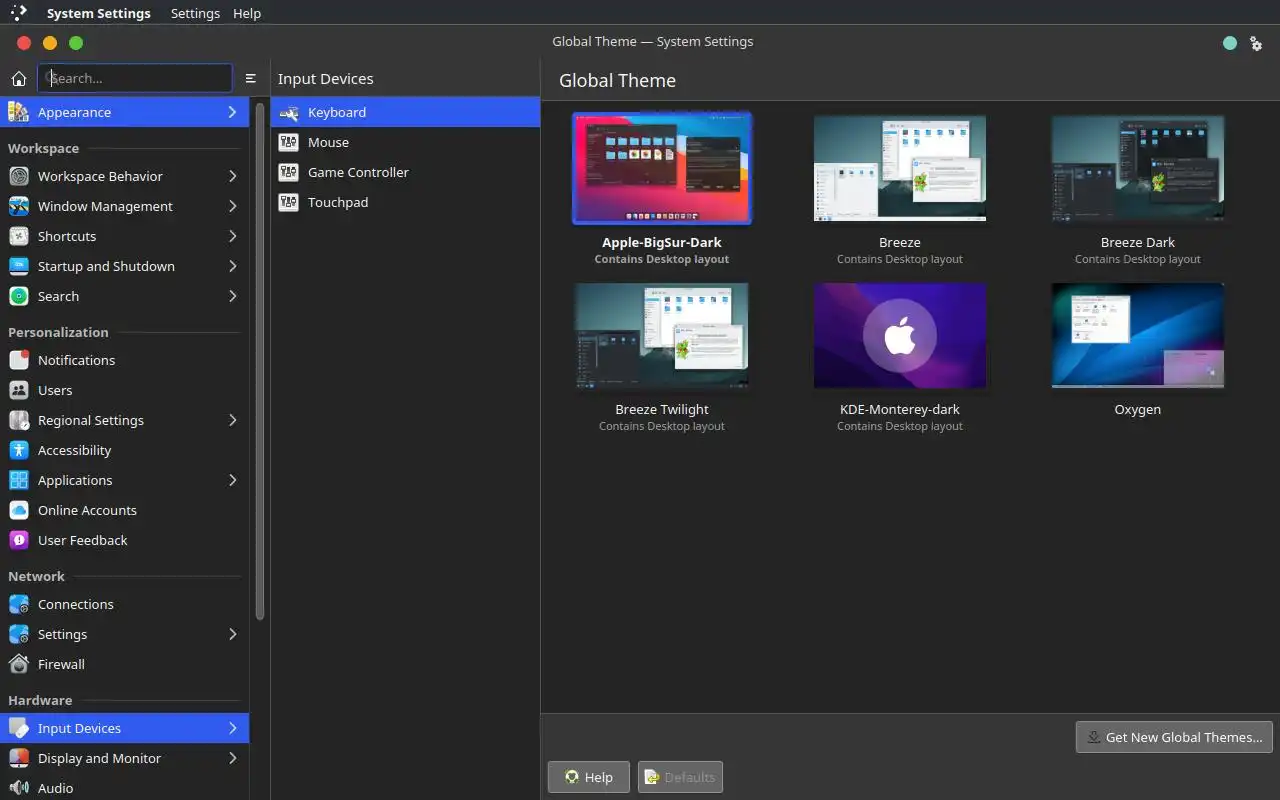Select the Keyboard text row
Screen dimensions: 1280x800
pos(405,112)
